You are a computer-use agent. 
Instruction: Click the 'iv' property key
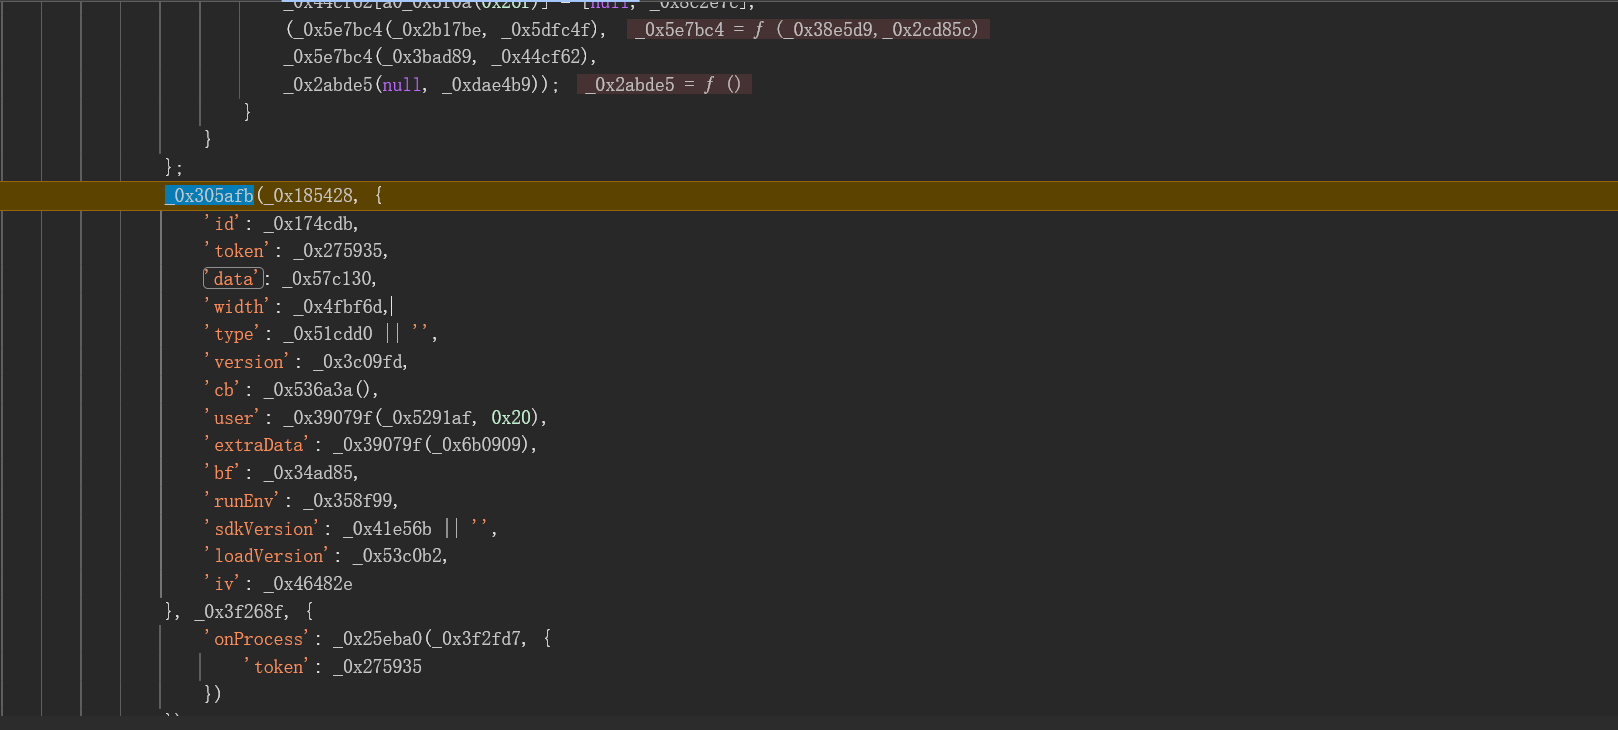tap(224, 584)
